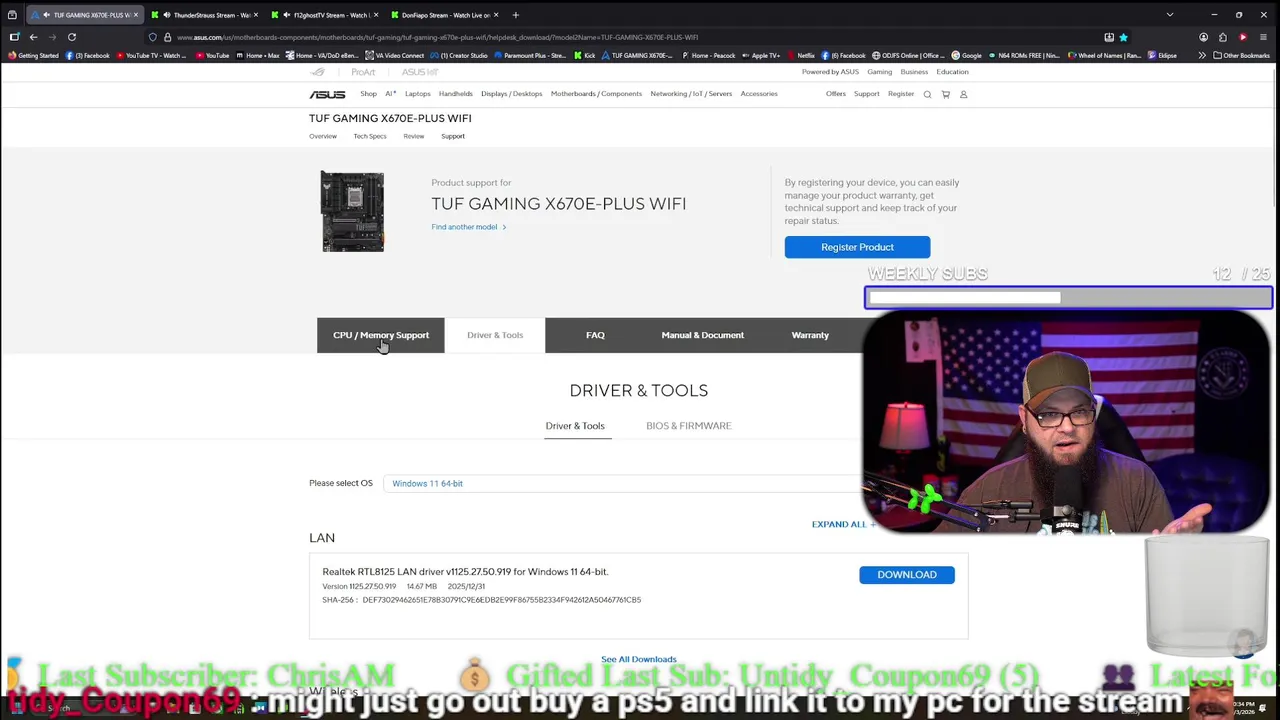Image resolution: width=1280 pixels, height=720 pixels.
Task: Open the Getting Started bookmark
Action: tap(35, 56)
